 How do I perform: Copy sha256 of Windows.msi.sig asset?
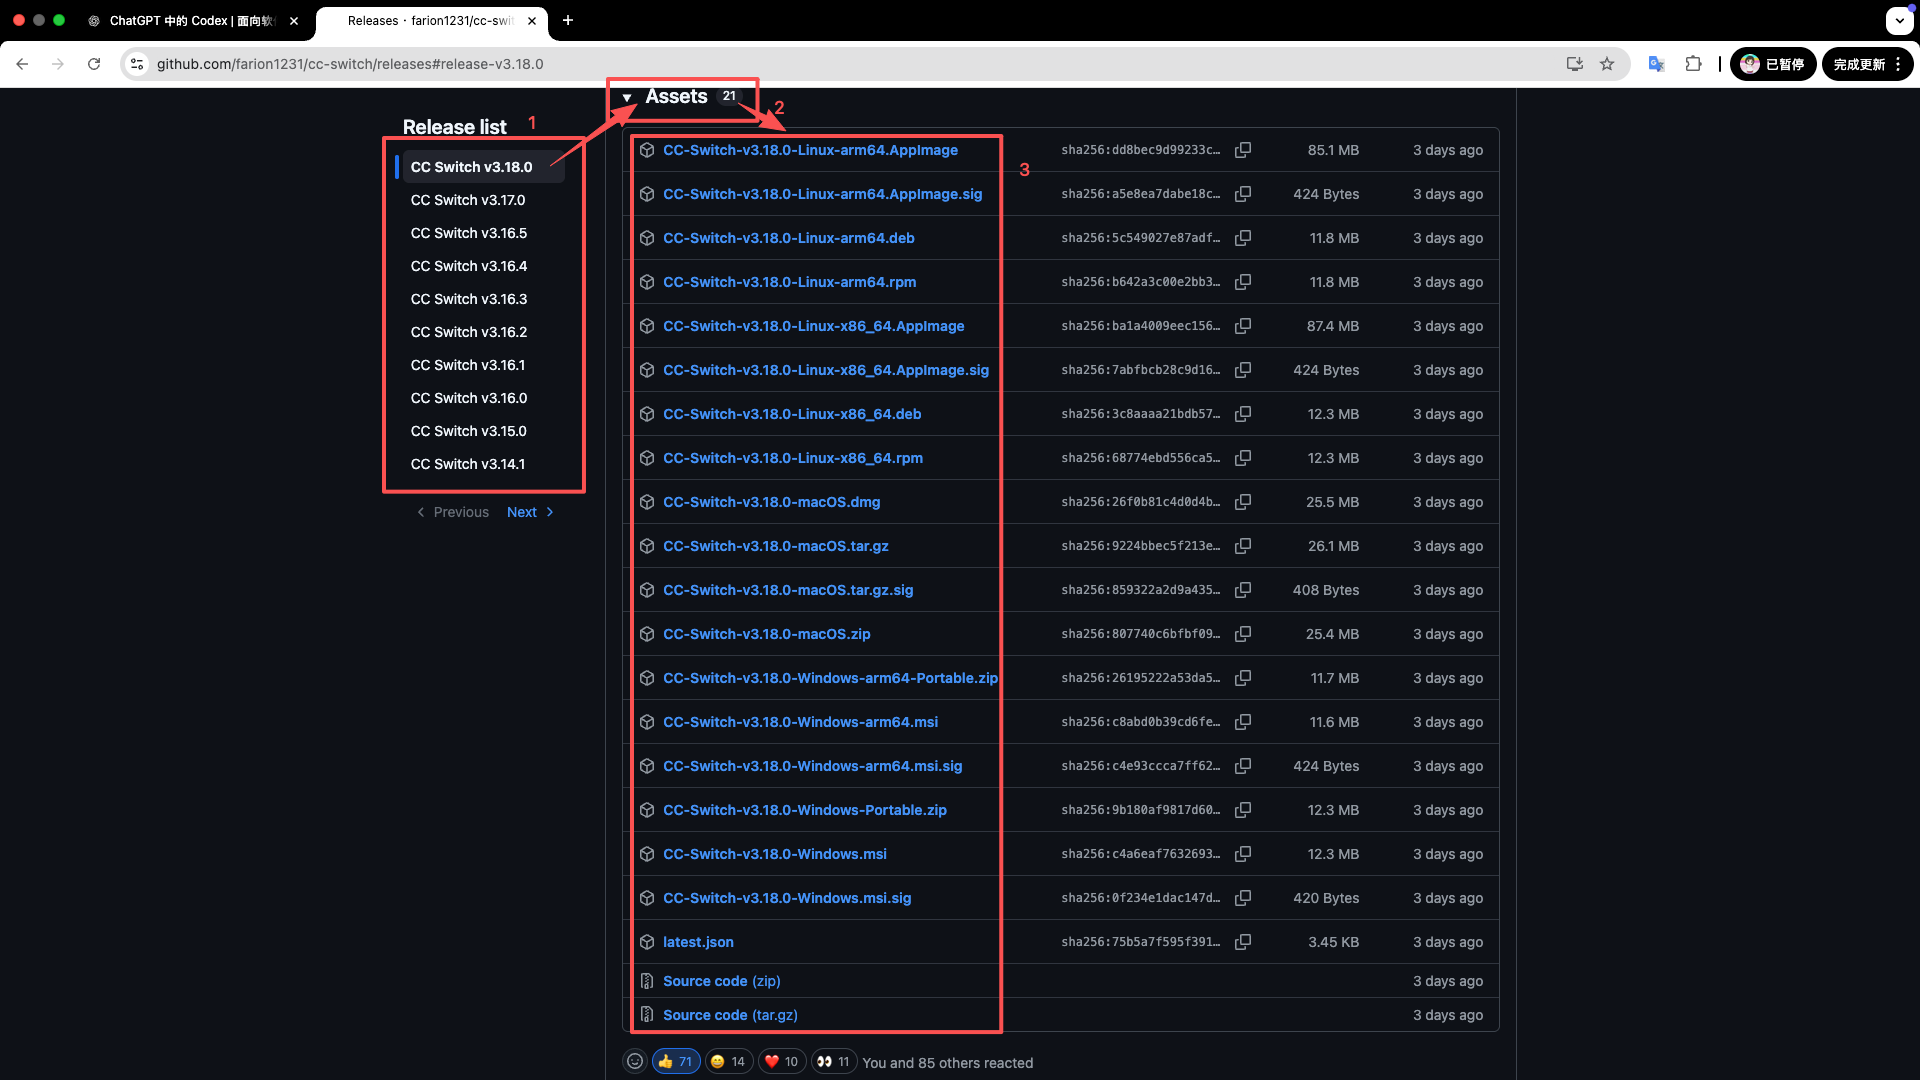pos(1243,898)
